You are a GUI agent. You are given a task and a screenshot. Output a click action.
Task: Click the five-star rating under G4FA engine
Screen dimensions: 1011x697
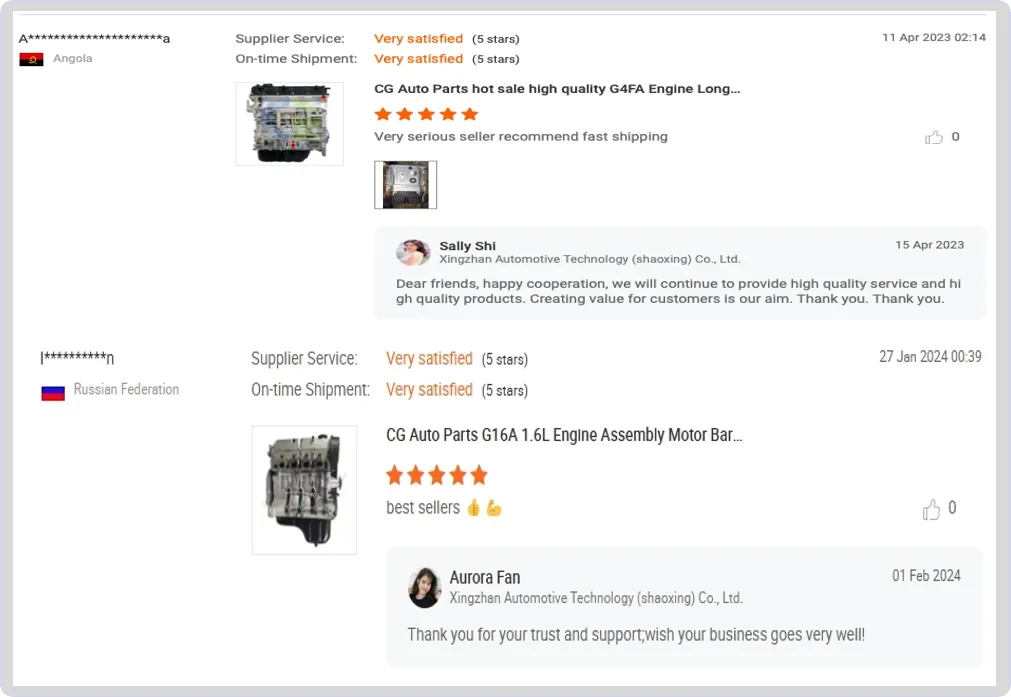pyautogui.click(x=426, y=114)
